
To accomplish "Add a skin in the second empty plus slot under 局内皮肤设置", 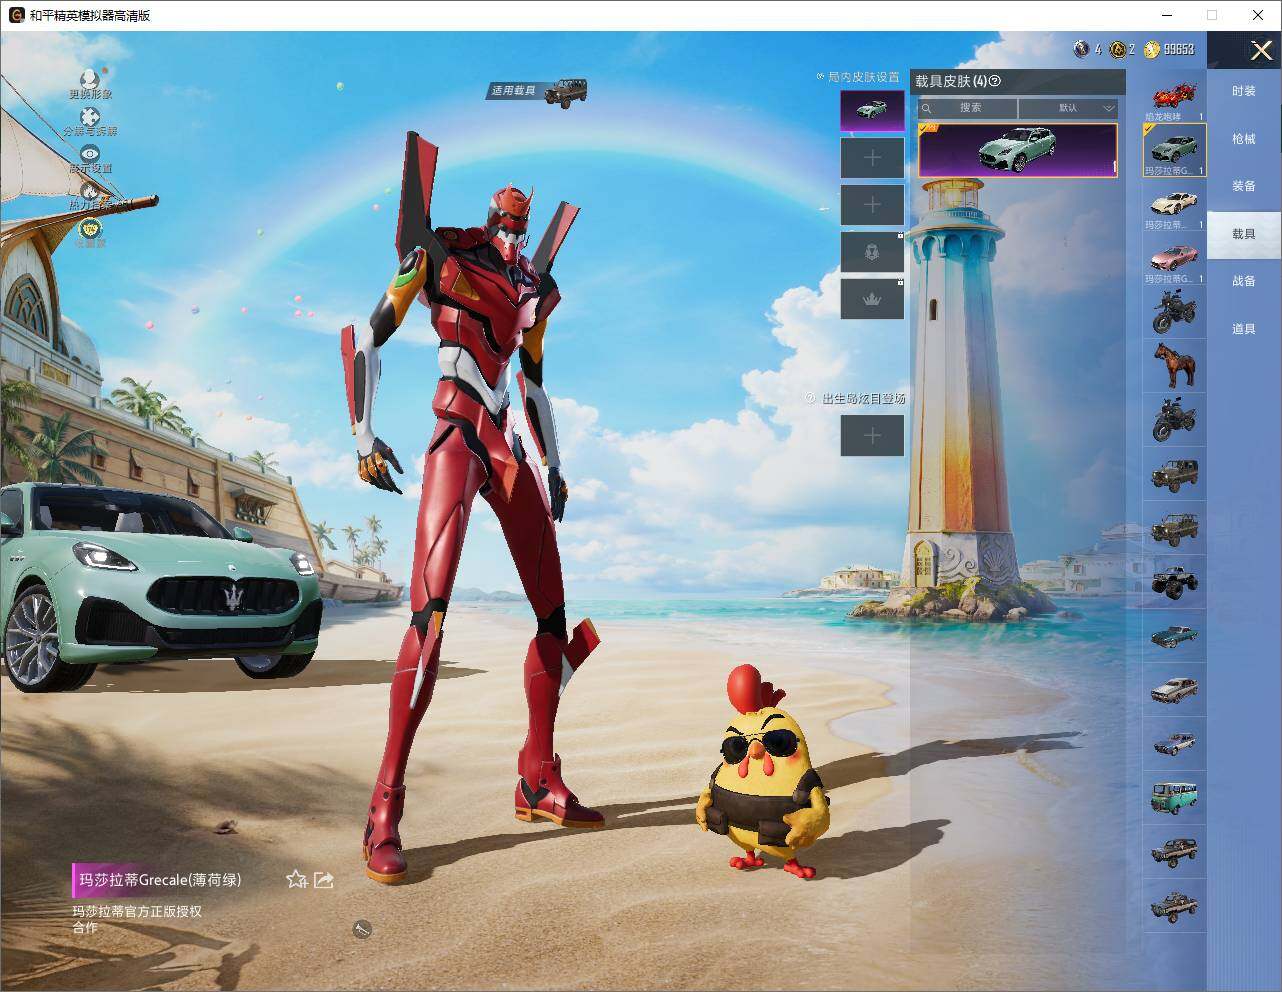I will pyautogui.click(x=872, y=204).
